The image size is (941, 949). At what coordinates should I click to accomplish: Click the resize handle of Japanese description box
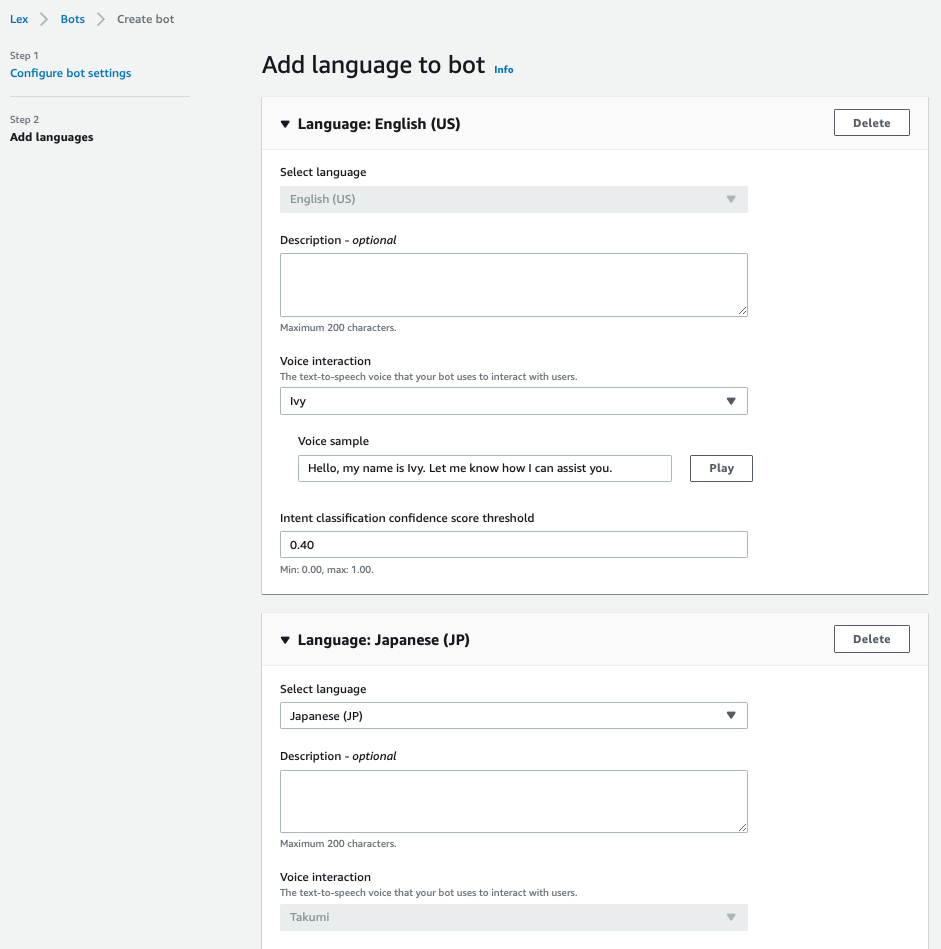pyautogui.click(x=742, y=827)
